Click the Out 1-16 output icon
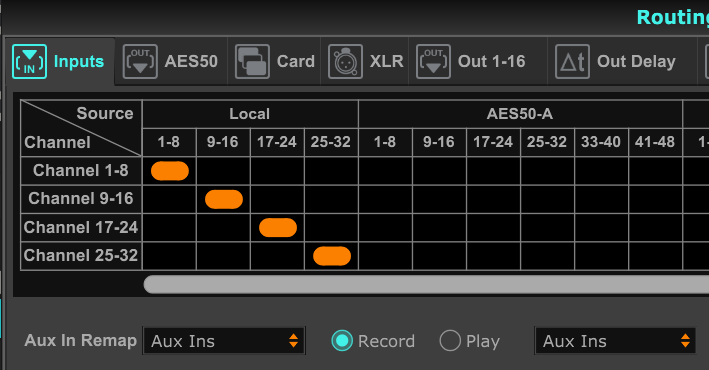This screenshot has height=370, width=709. [x=433, y=62]
